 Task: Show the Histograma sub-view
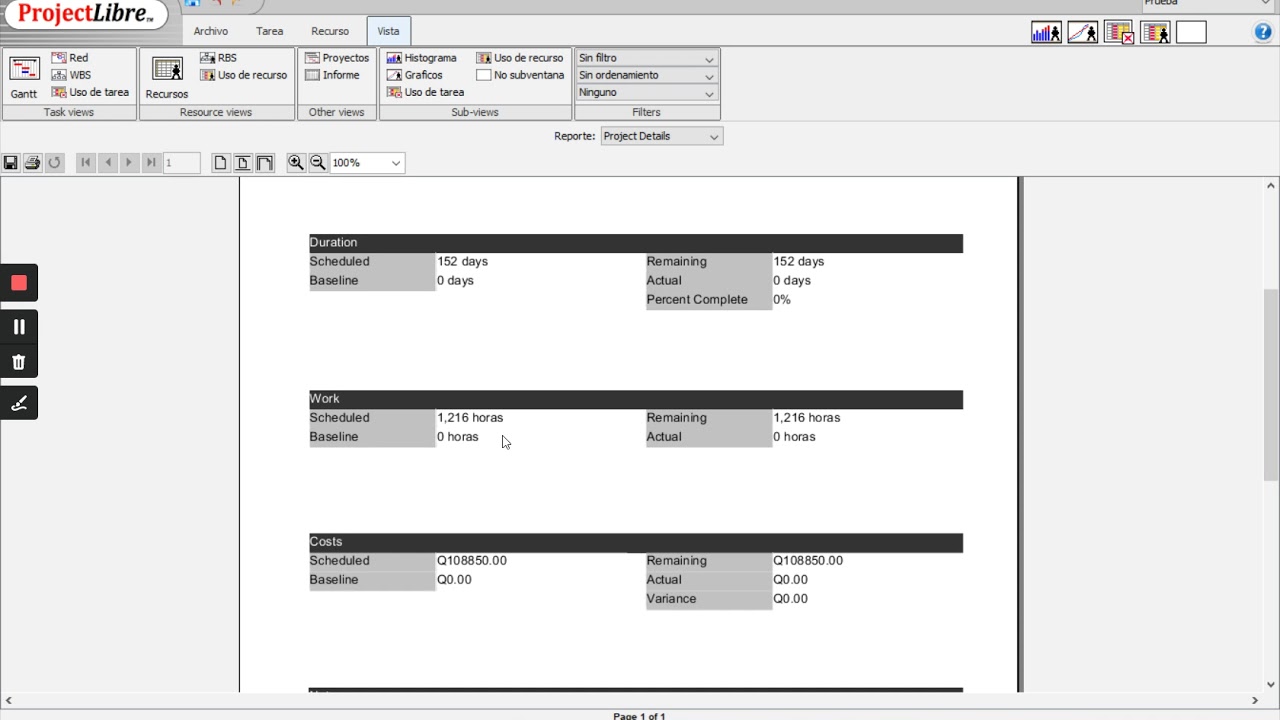coord(421,58)
